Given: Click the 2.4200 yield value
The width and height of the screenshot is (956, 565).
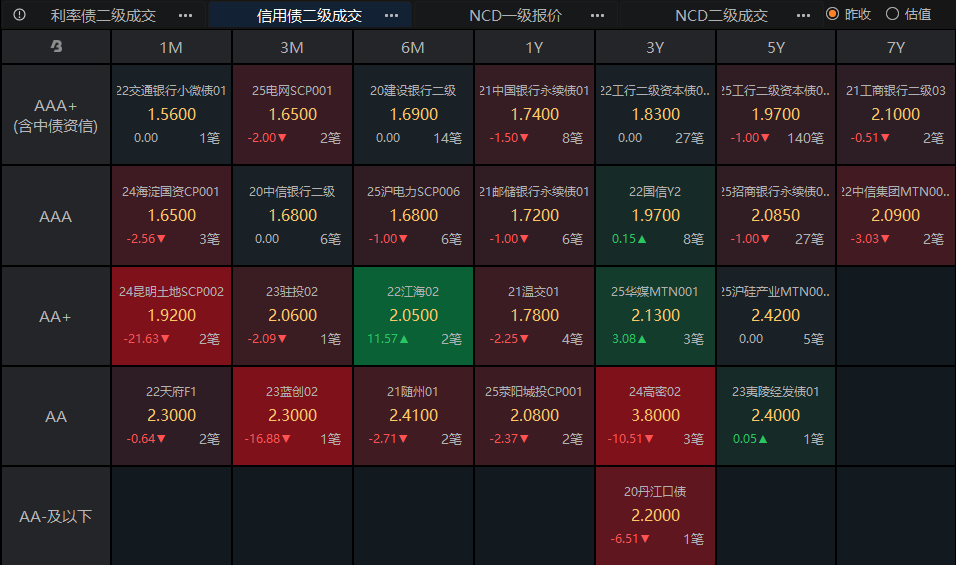Looking at the screenshot, I should tap(776, 315).
